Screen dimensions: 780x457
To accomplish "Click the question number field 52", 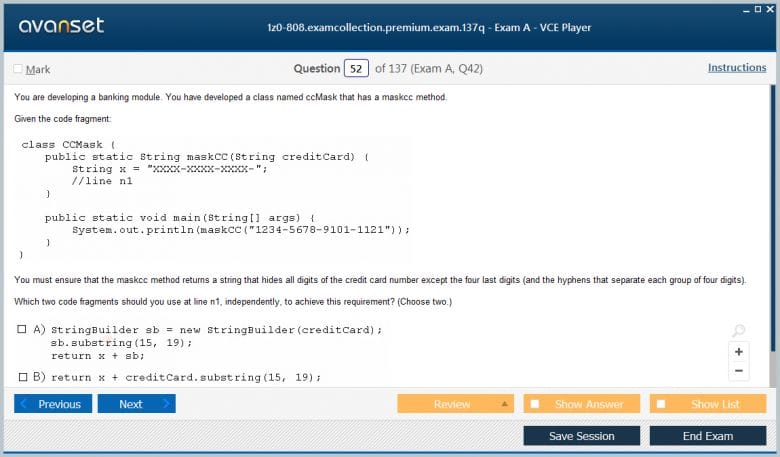I will [x=356, y=69].
